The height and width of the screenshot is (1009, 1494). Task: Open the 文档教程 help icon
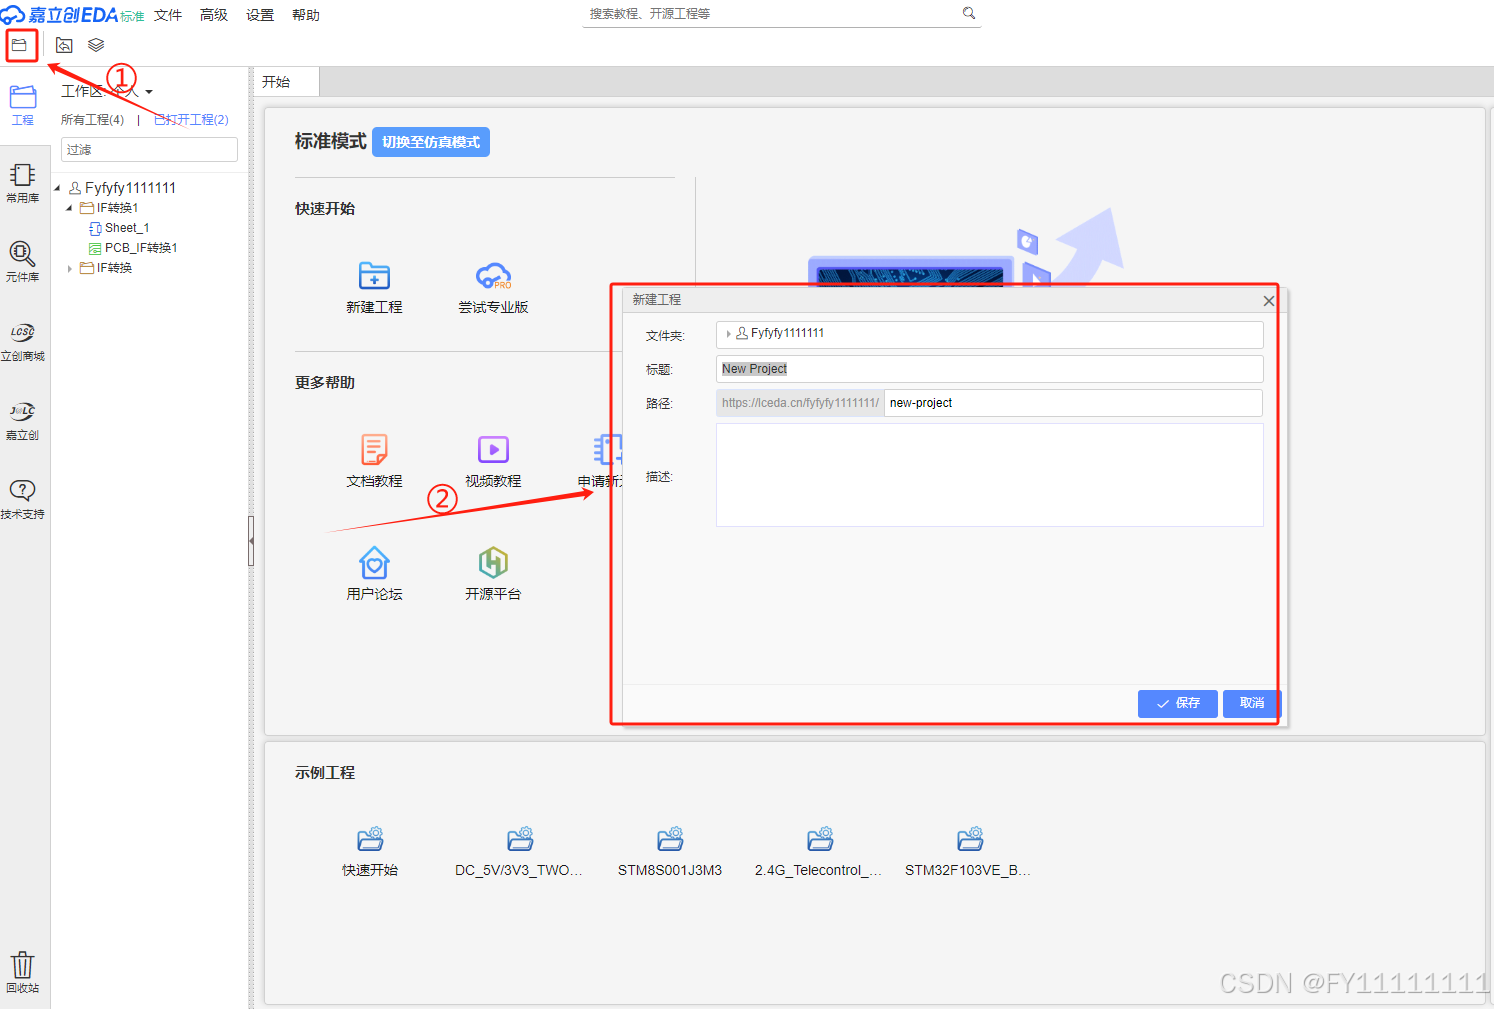pyautogui.click(x=374, y=461)
